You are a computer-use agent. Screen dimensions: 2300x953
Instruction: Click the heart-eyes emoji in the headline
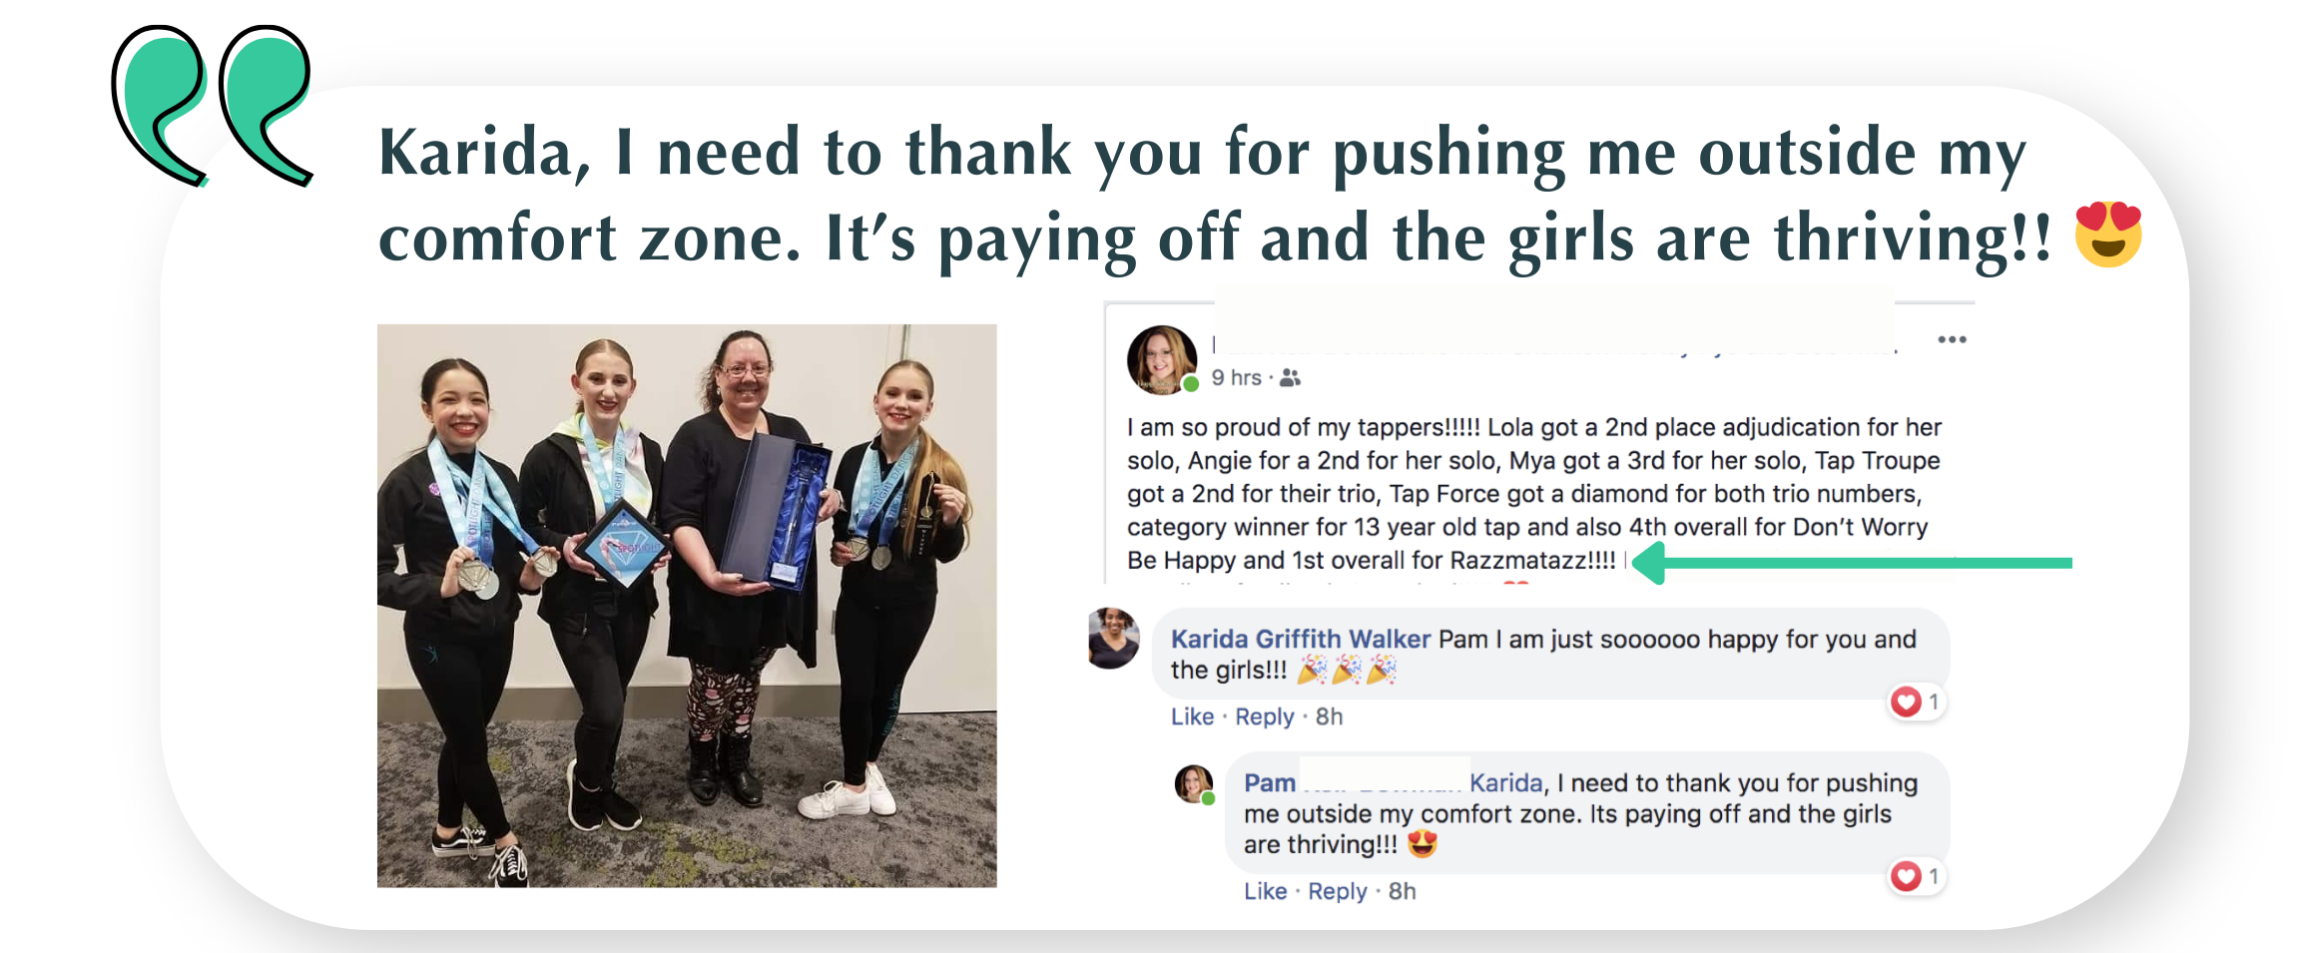coord(2108,234)
